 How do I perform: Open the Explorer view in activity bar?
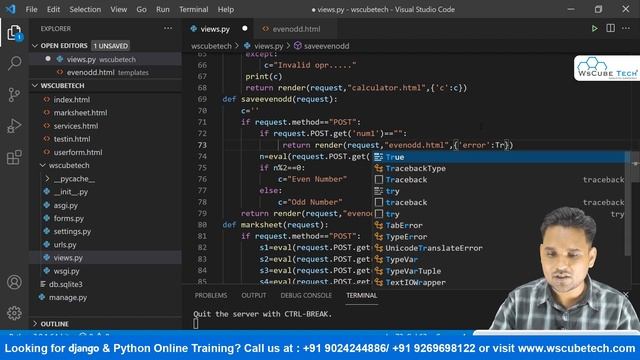pos(14,33)
